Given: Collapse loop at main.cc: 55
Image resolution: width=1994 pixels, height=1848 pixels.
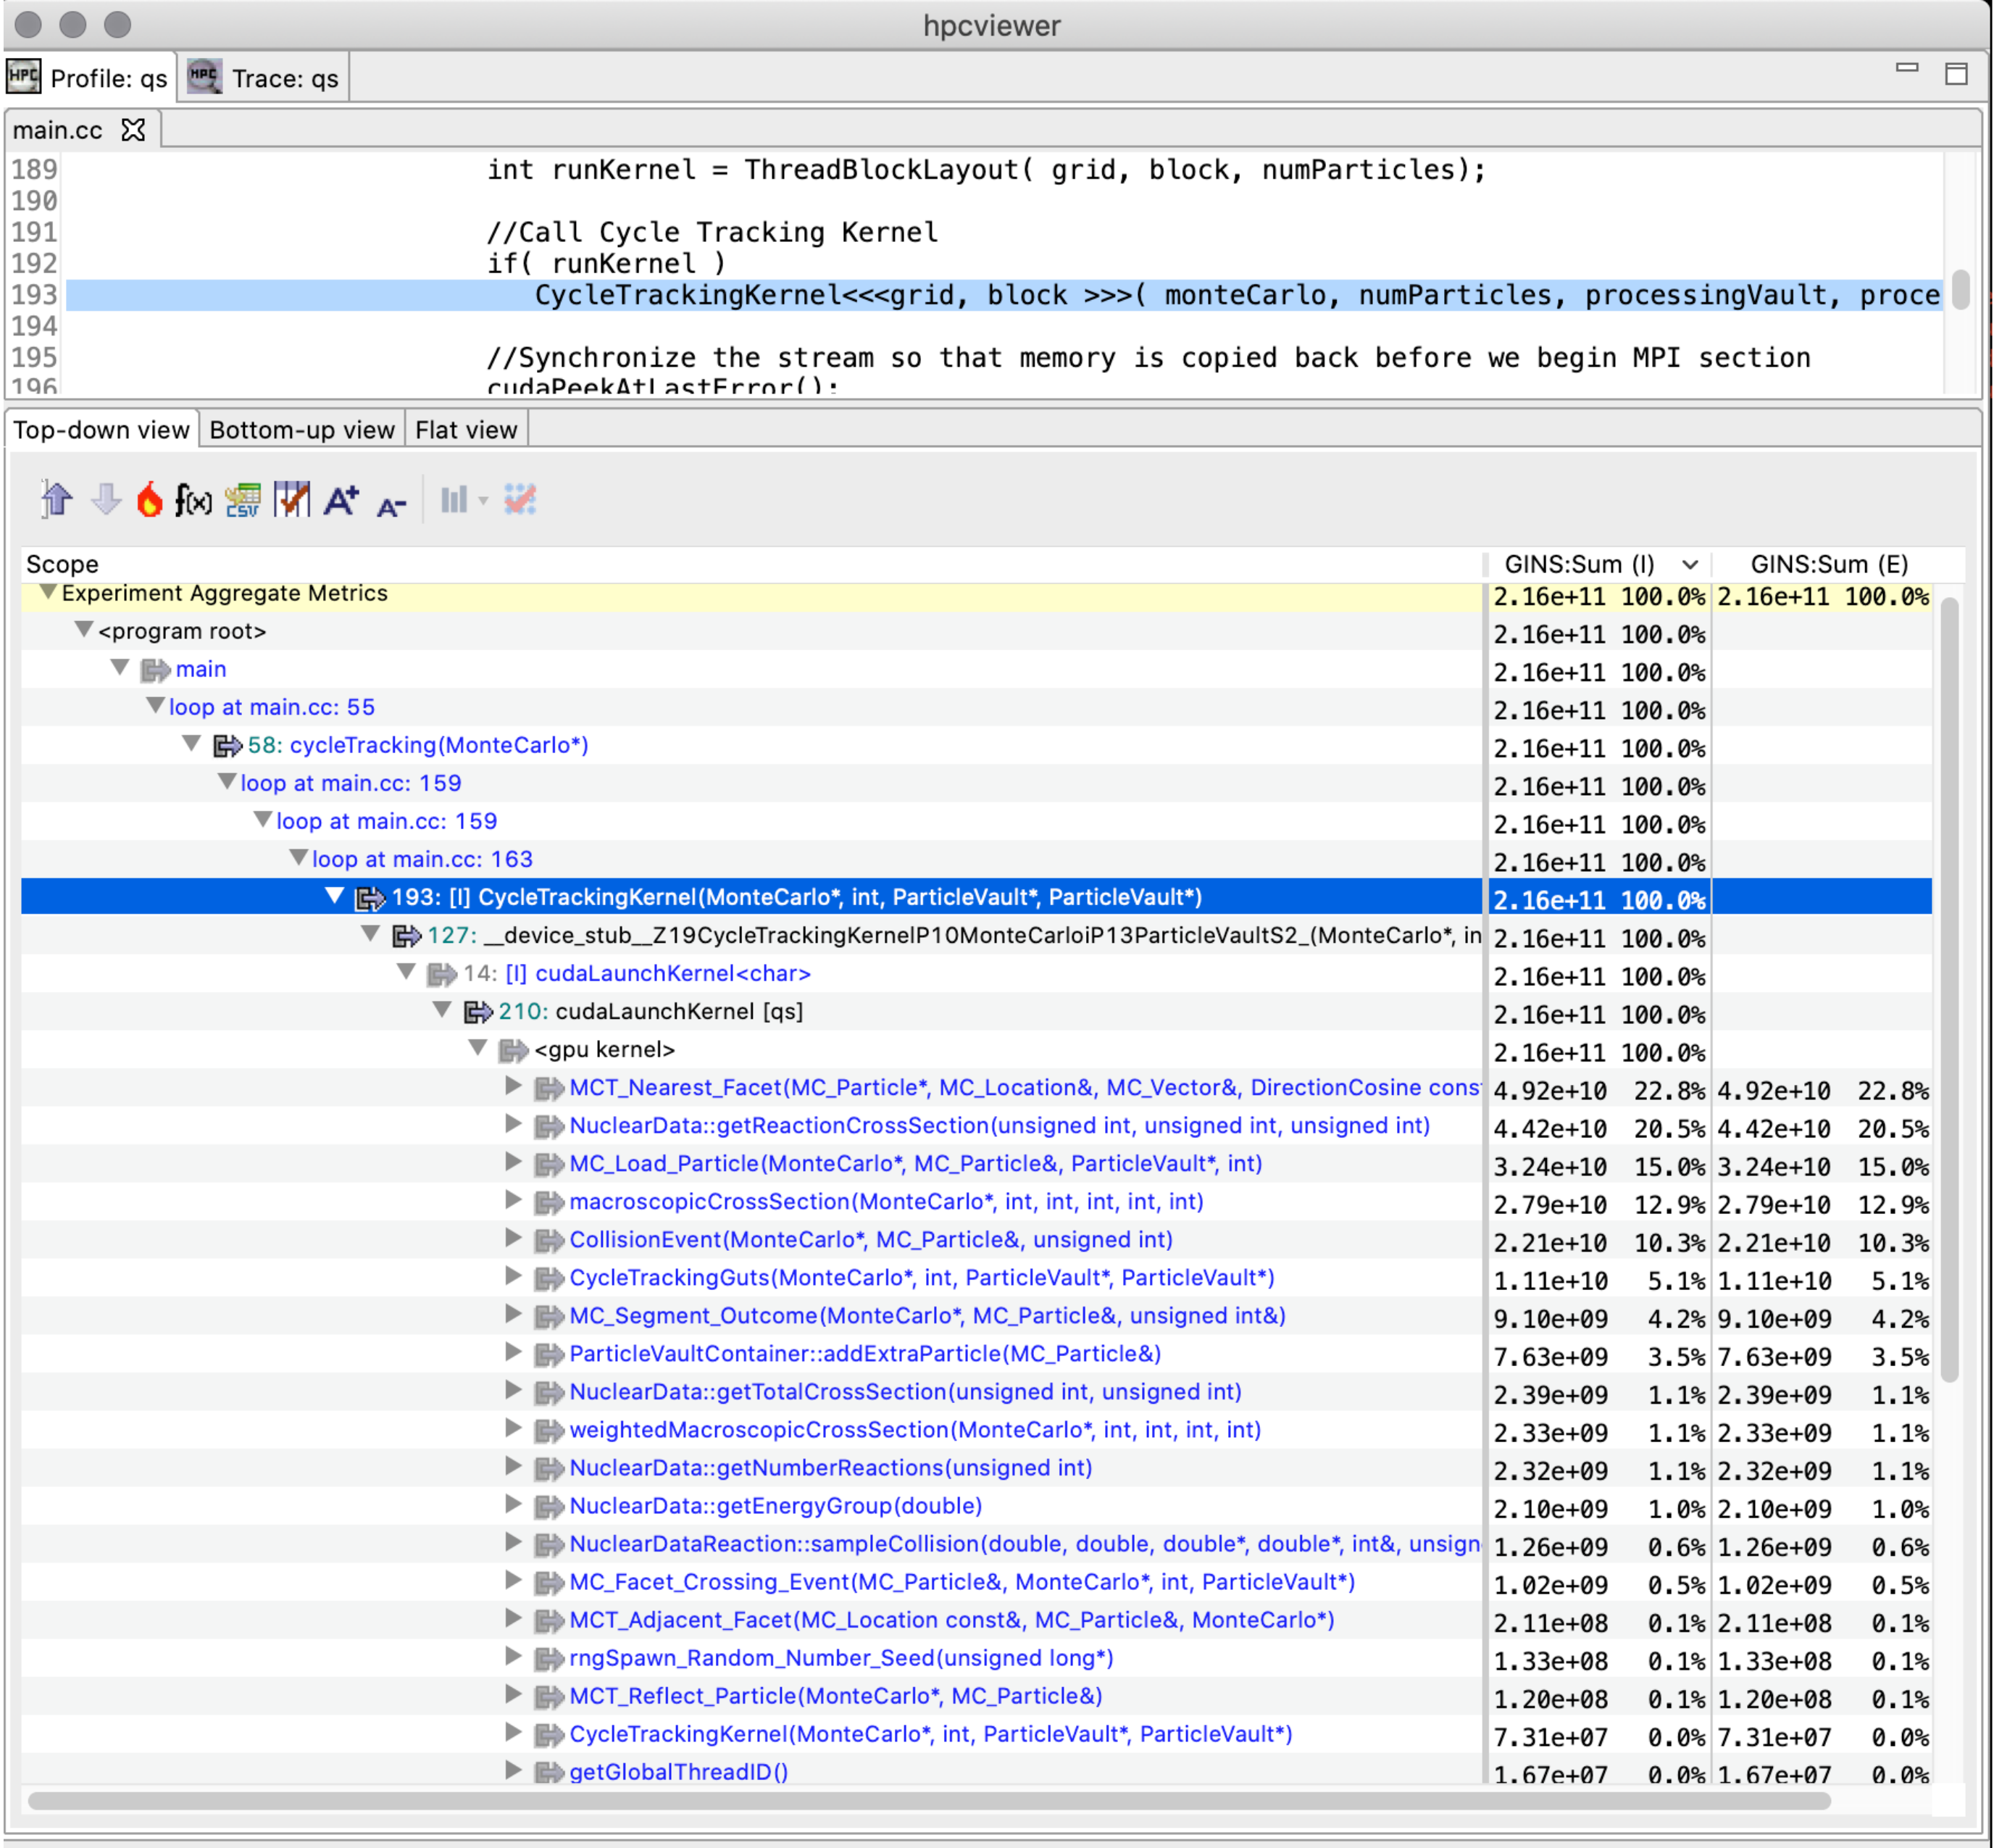Looking at the screenshot, I should click(x=155, y=706).
